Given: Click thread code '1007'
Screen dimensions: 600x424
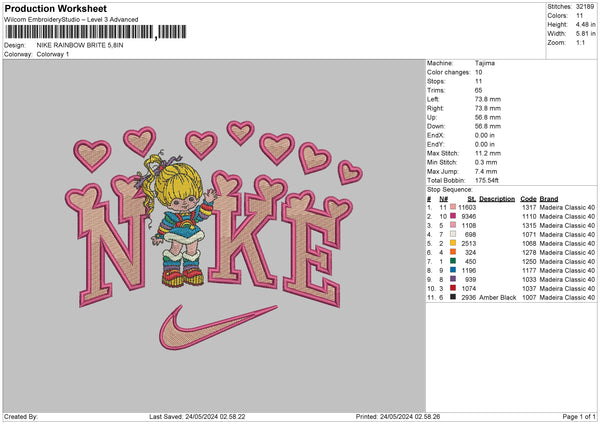Looking at the screenshot, I should (529, 297).
